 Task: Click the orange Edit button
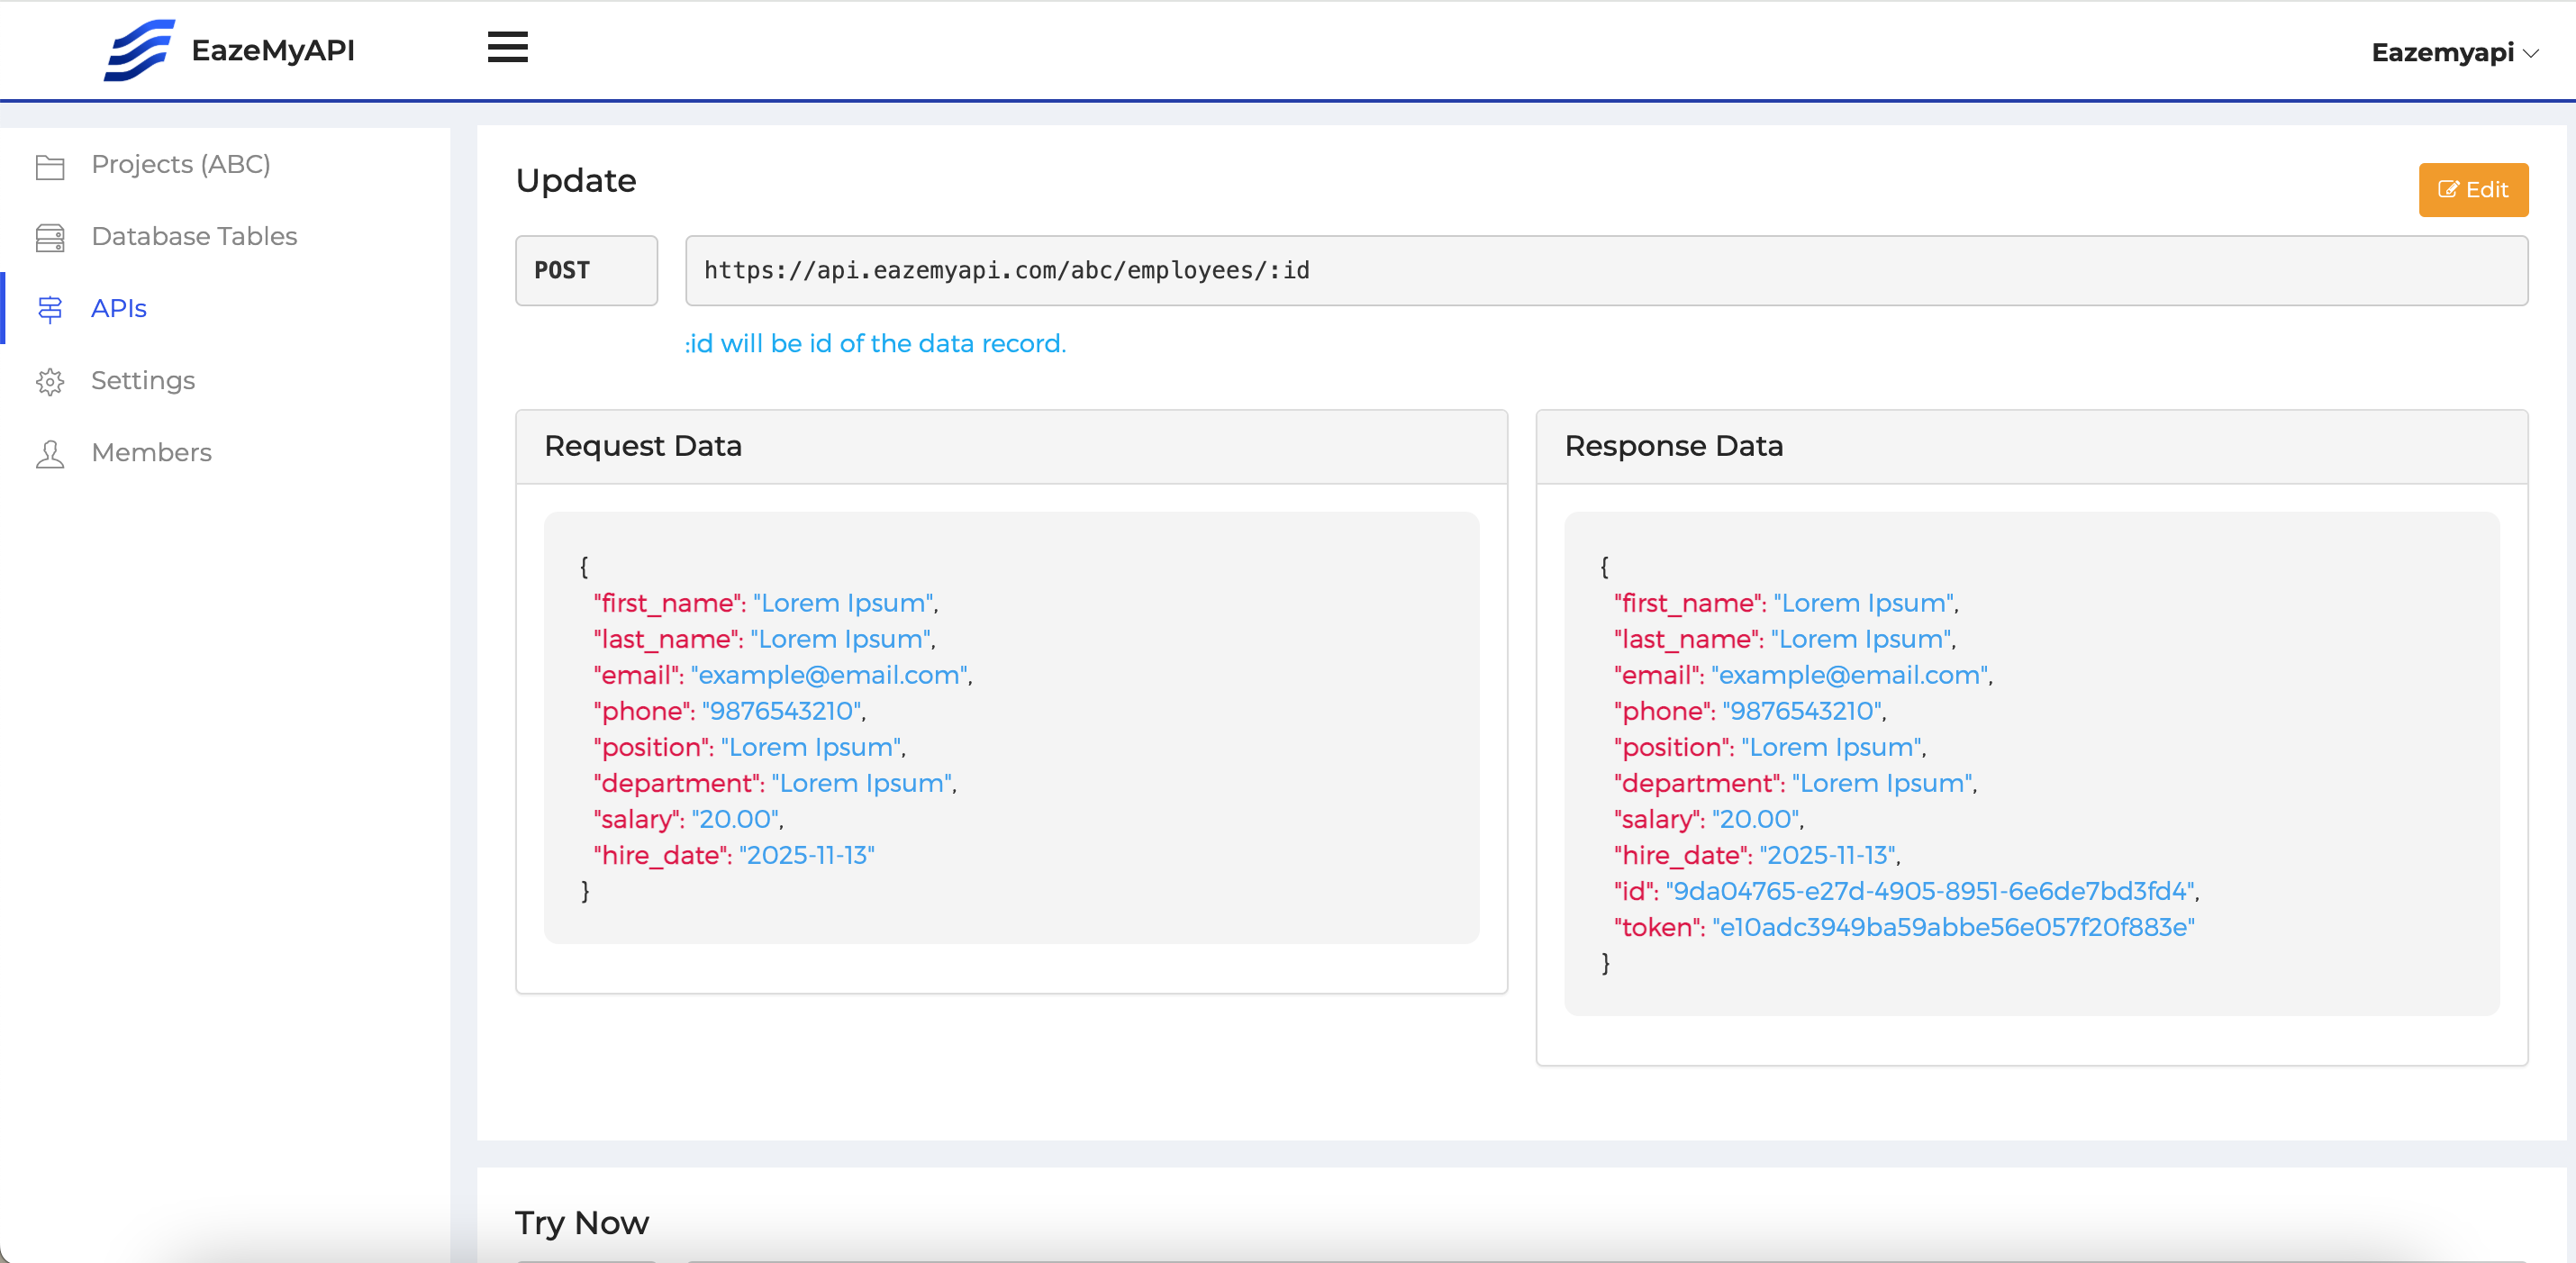2473,189
